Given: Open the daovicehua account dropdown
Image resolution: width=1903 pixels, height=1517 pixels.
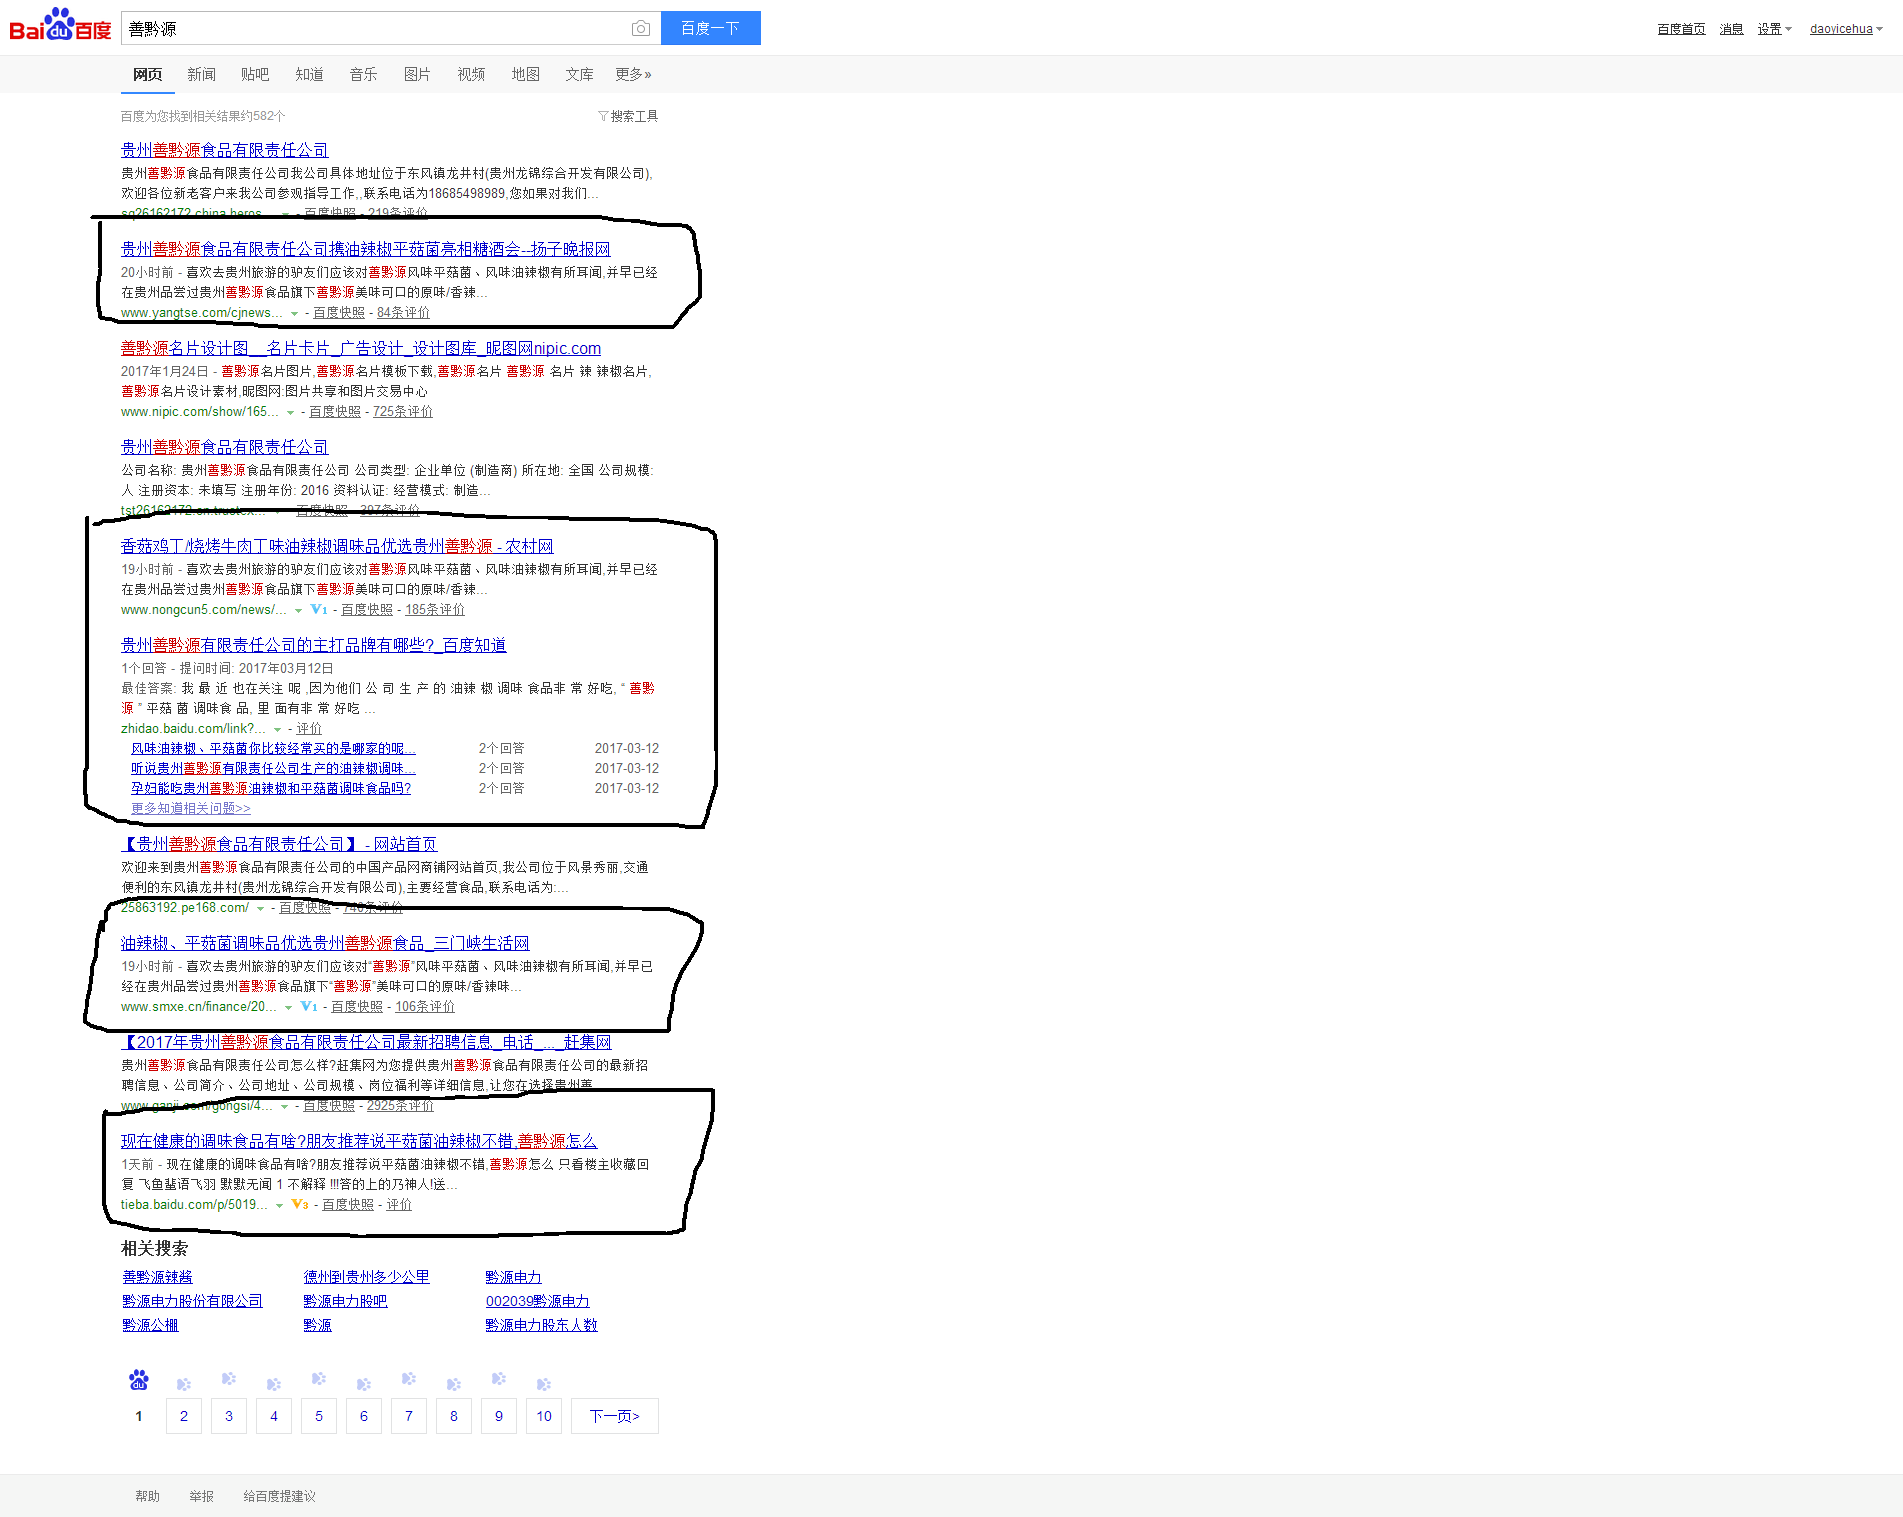Looking at the screenshot, I should [1846, 29].
